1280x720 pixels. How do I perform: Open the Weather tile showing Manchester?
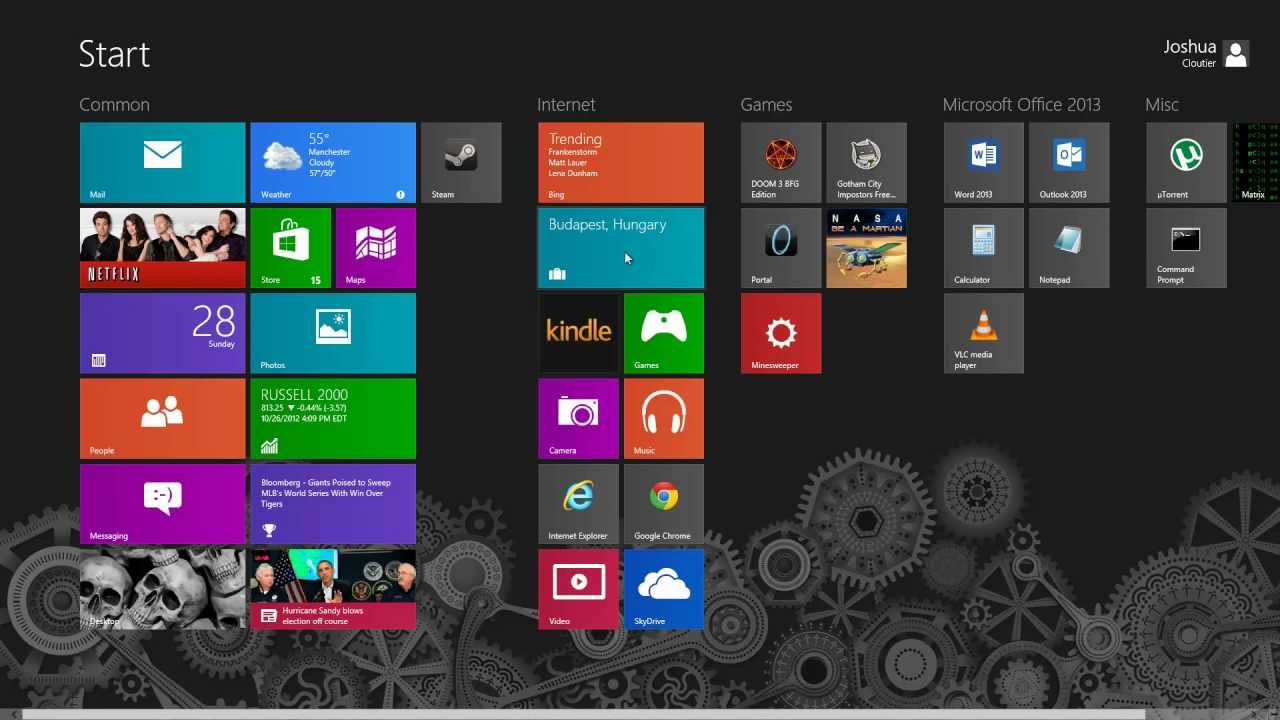pyautogui.click(x=333, y=163)
